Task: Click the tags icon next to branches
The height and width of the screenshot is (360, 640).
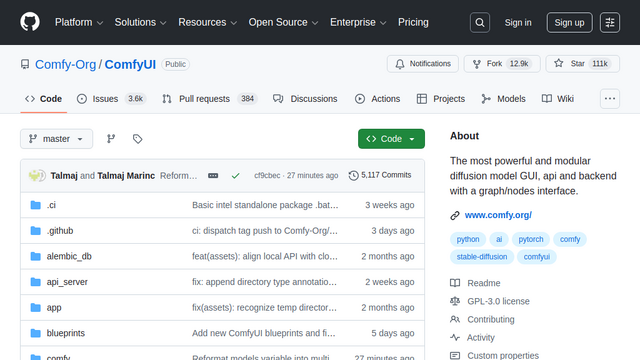Action: [x=138, y=139]
